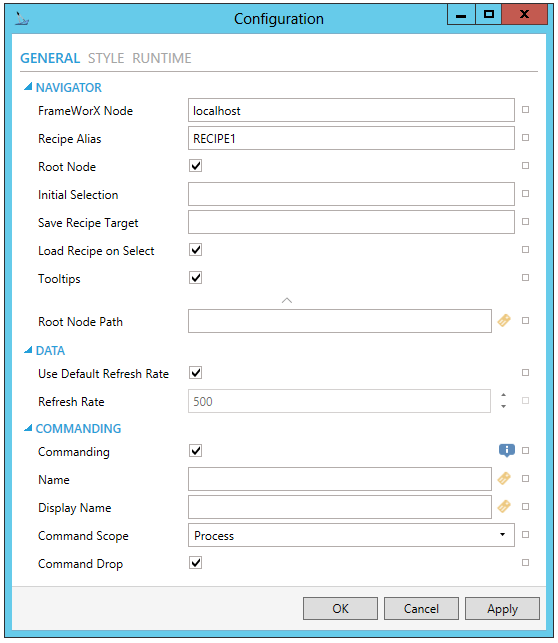Click the application icon in title bar
The image size is (558, 643).
point(21,18)
